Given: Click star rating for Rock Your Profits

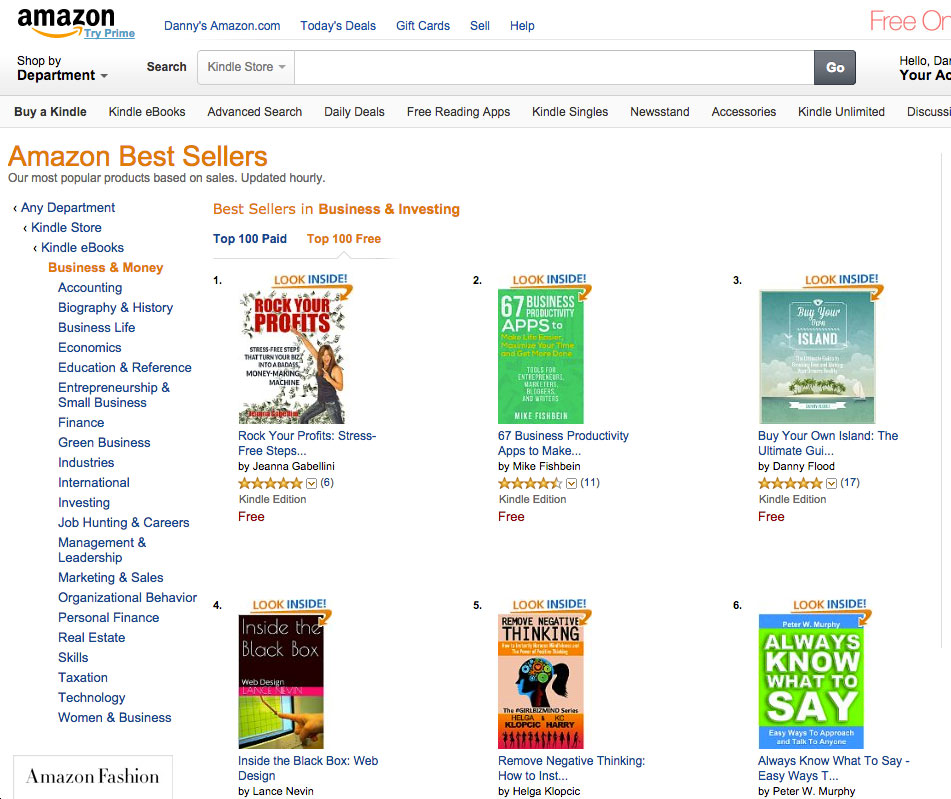Looking at the screenshot, I should [x=270, y=483].
